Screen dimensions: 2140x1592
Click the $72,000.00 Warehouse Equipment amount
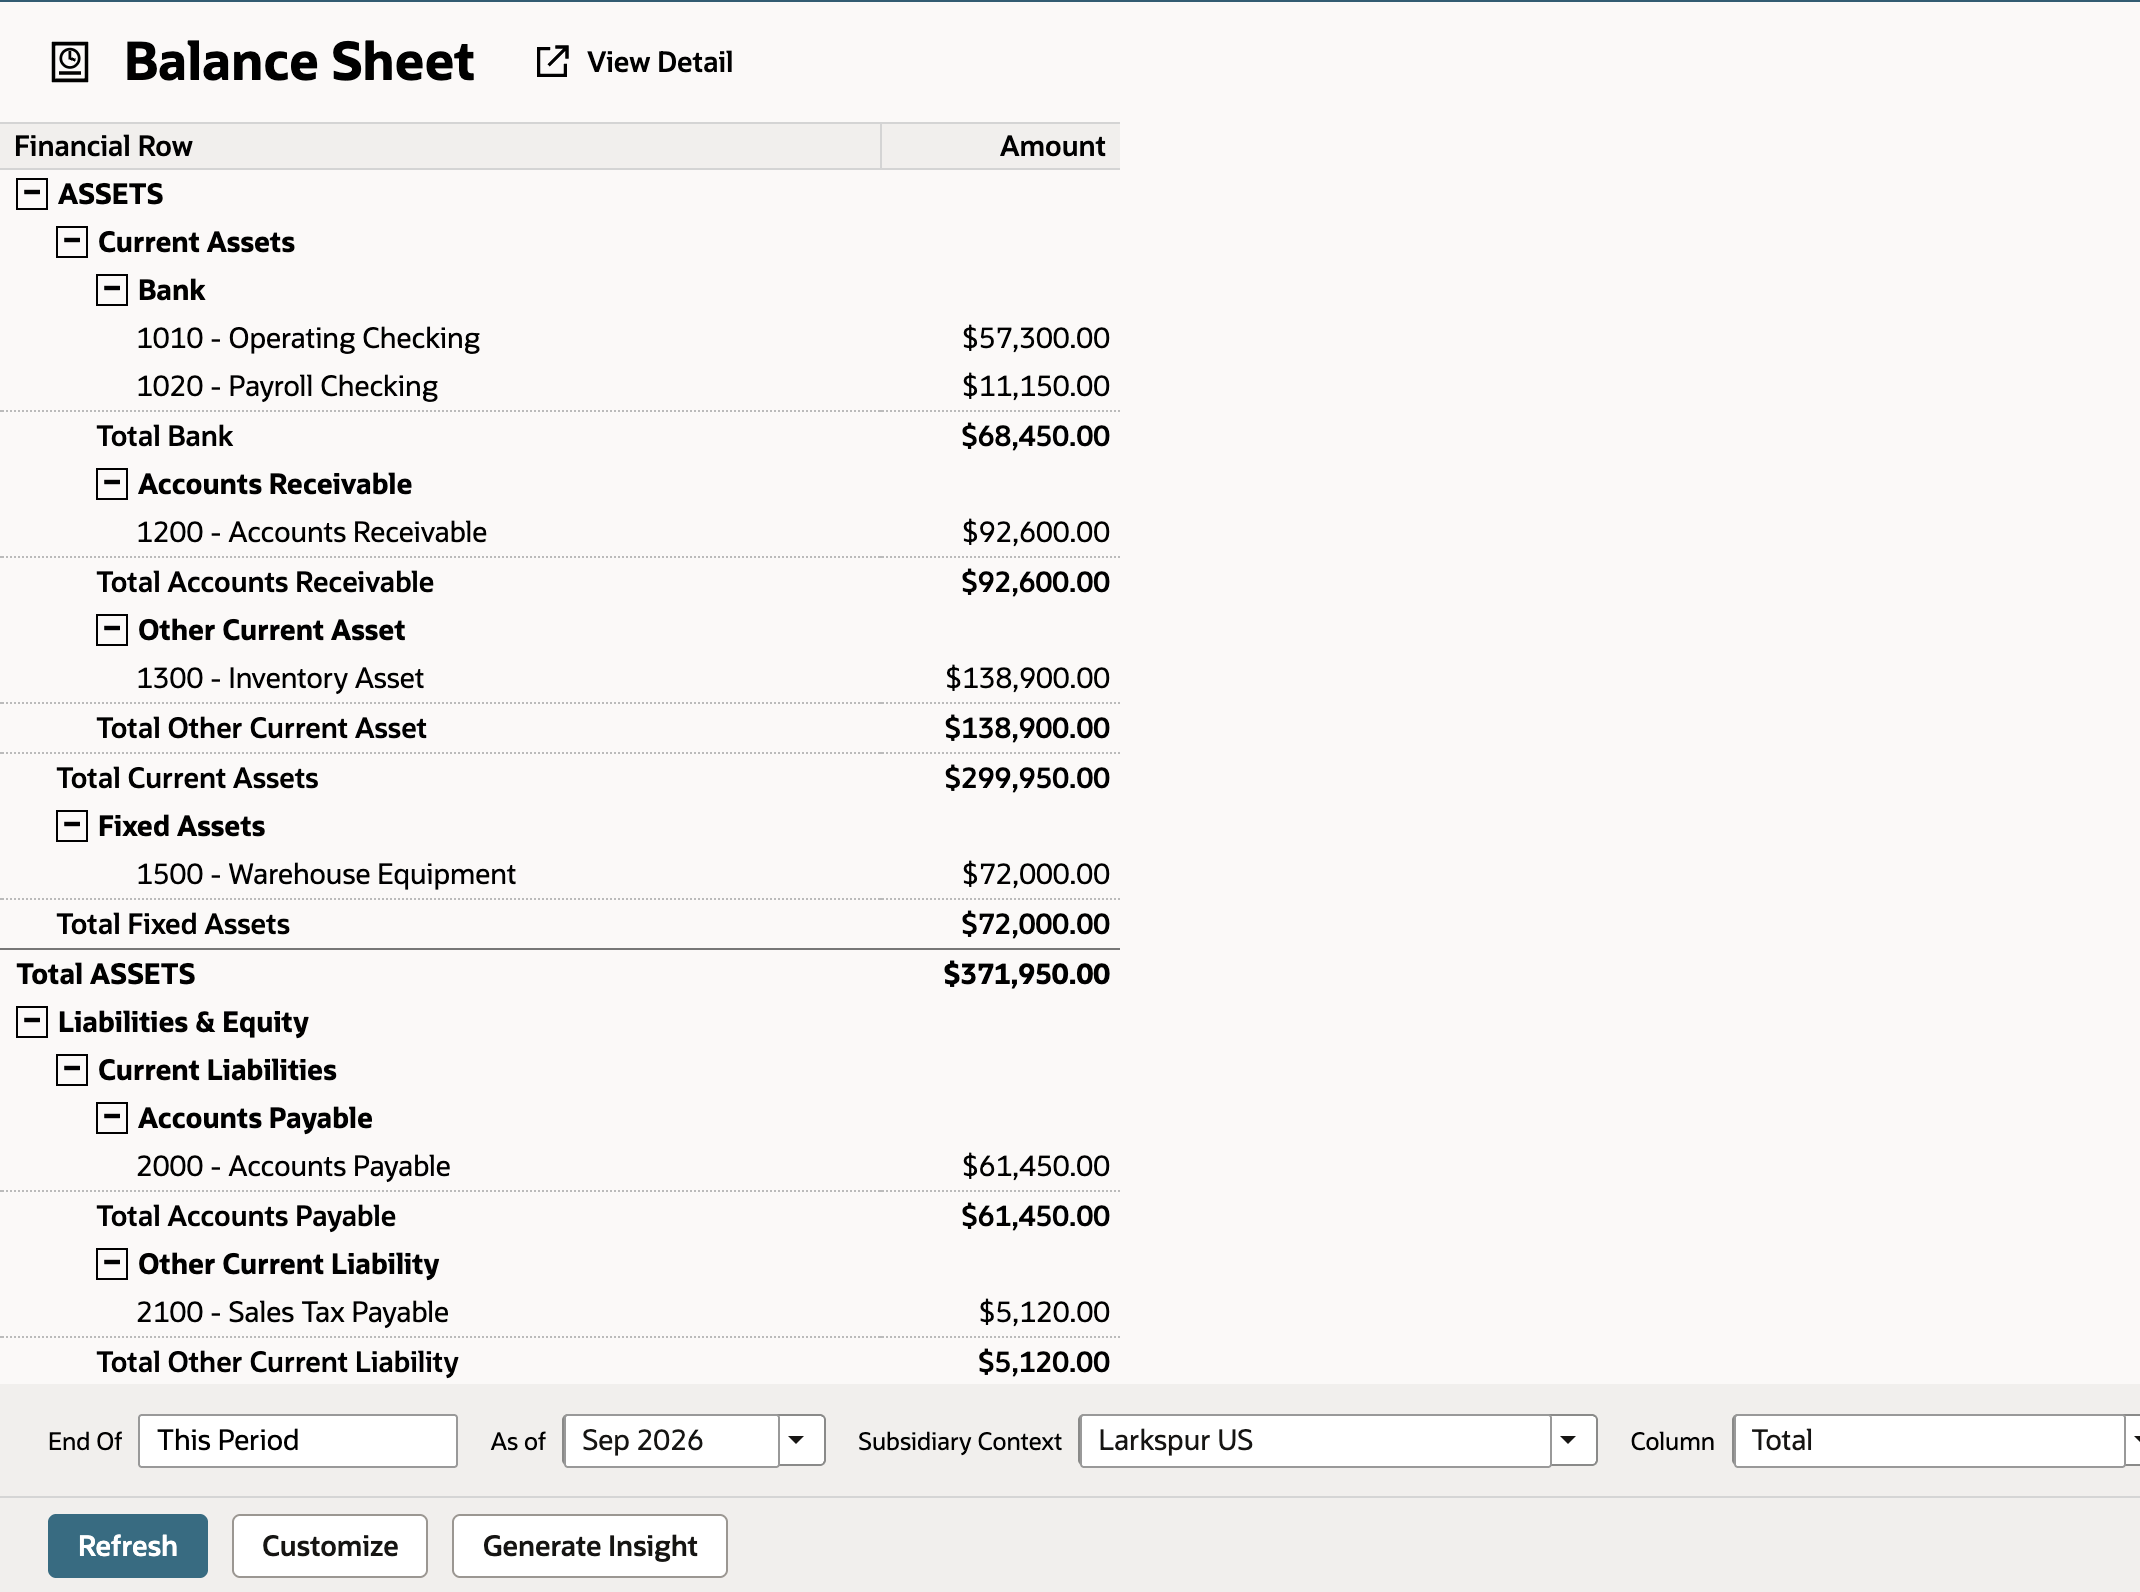pyautogui.click(x=1036, y=874)
